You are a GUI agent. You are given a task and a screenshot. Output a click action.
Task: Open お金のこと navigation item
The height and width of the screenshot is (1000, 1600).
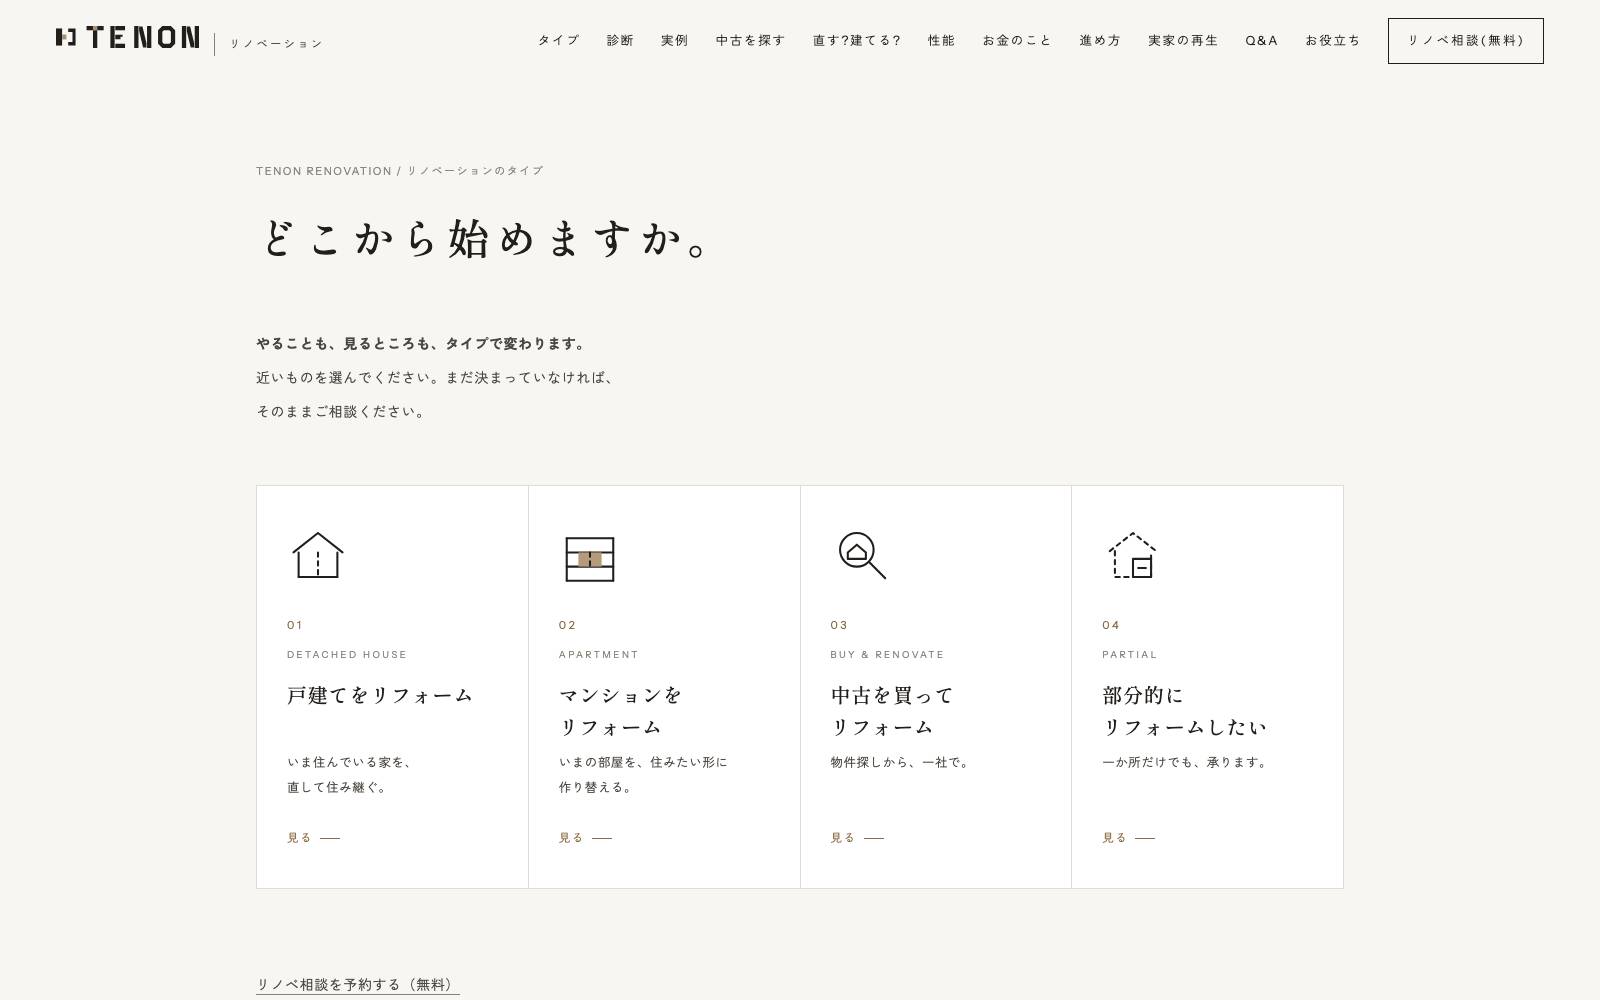coord(1017,41)
